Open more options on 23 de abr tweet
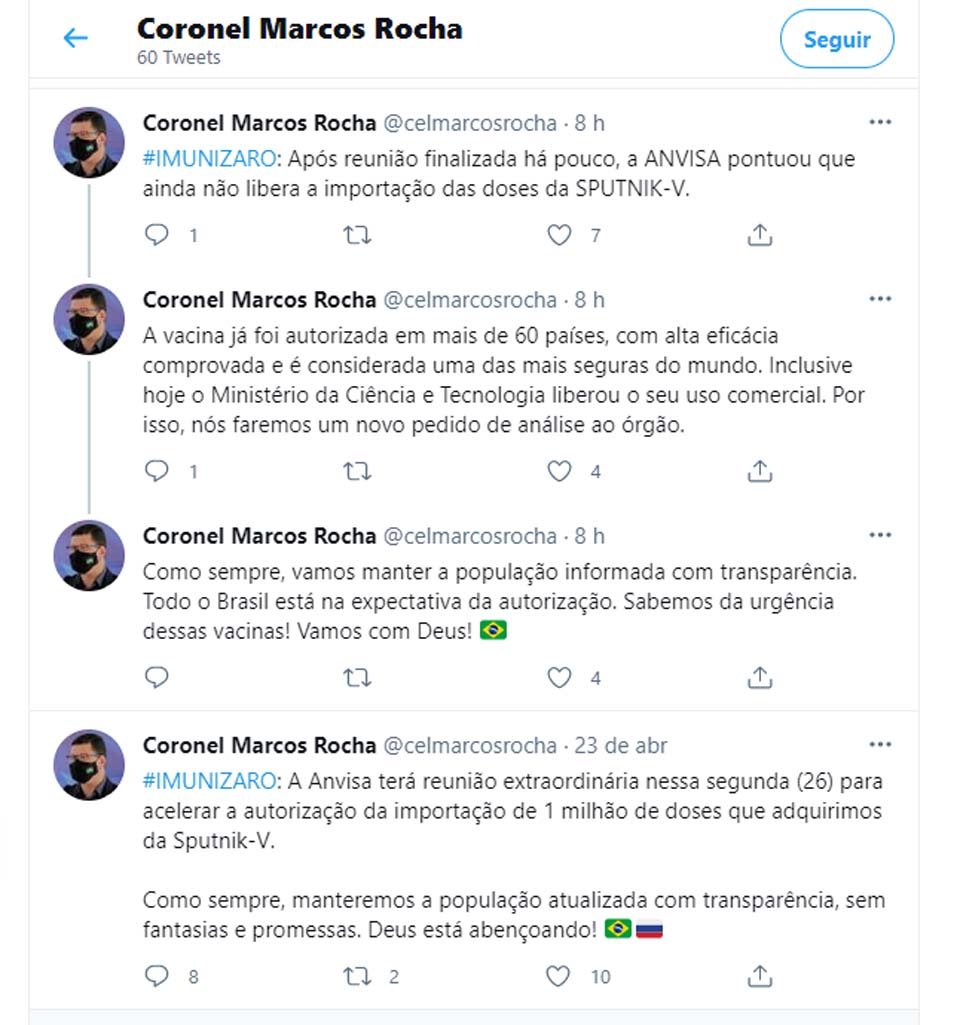The width and height of the screenshot is (960, 1025). click(x=880, y=745)
